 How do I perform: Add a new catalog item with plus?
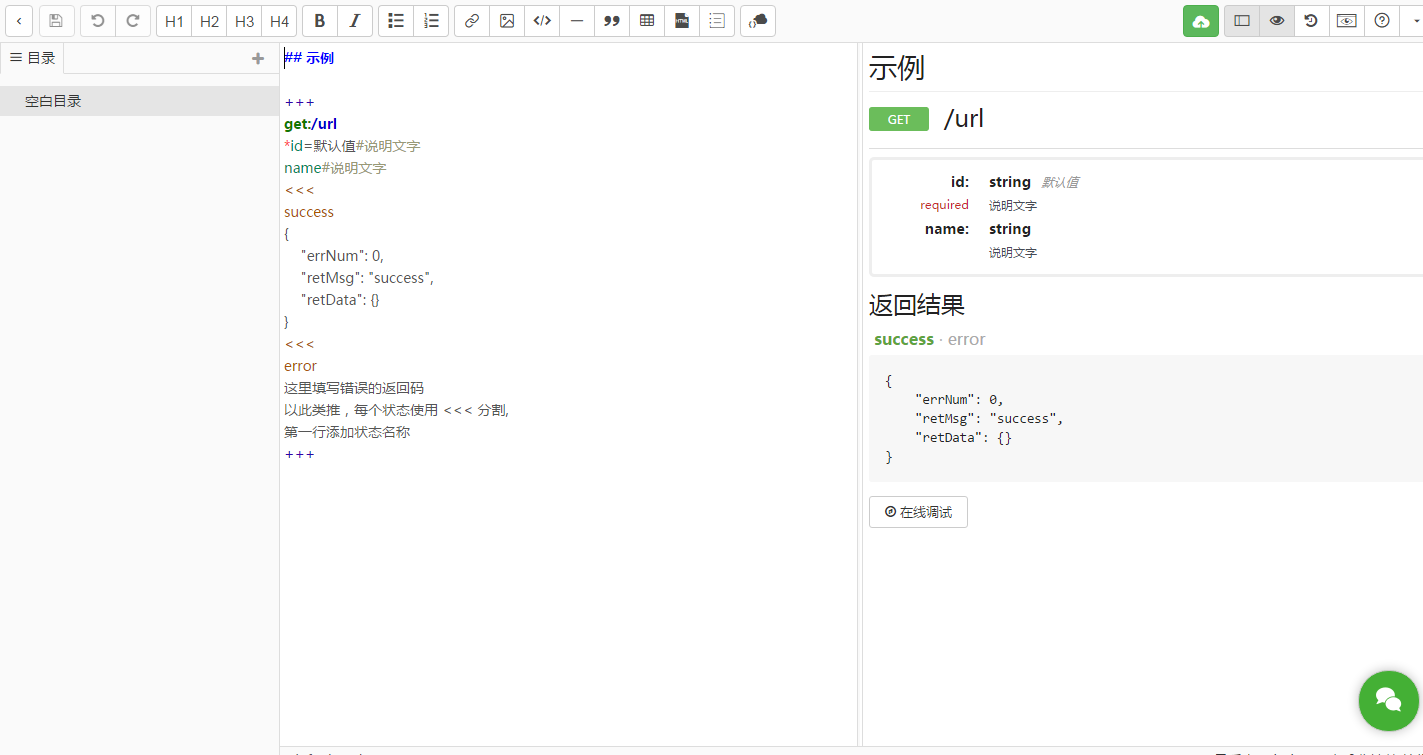(x=258, y=58)
